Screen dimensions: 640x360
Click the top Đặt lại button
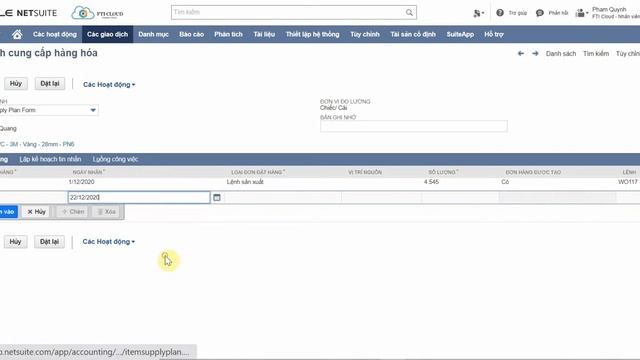[x=50, y=84]
